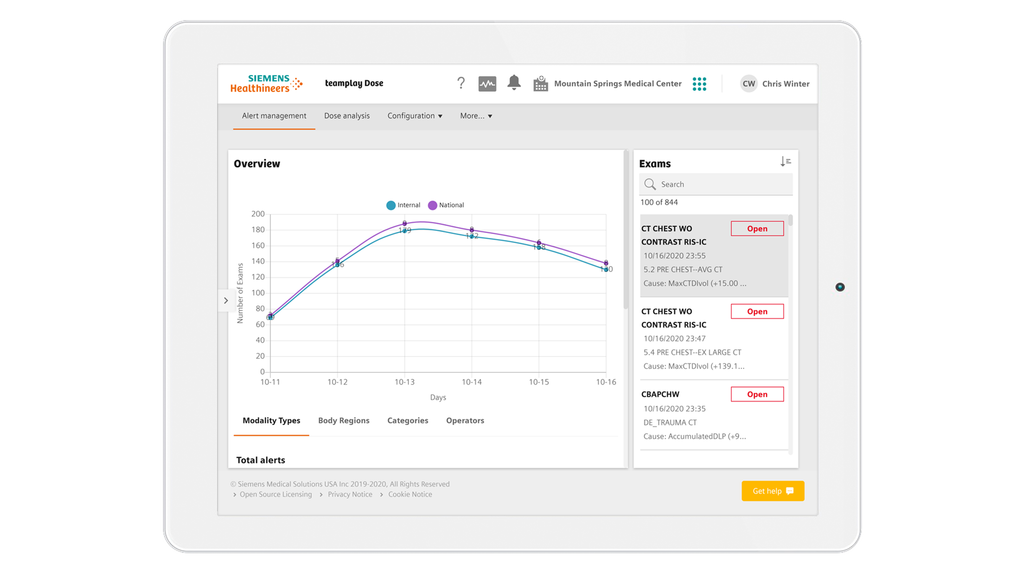Click the hospital institution icon
Screen dimensions: 1024x576
tap(540, 83)
